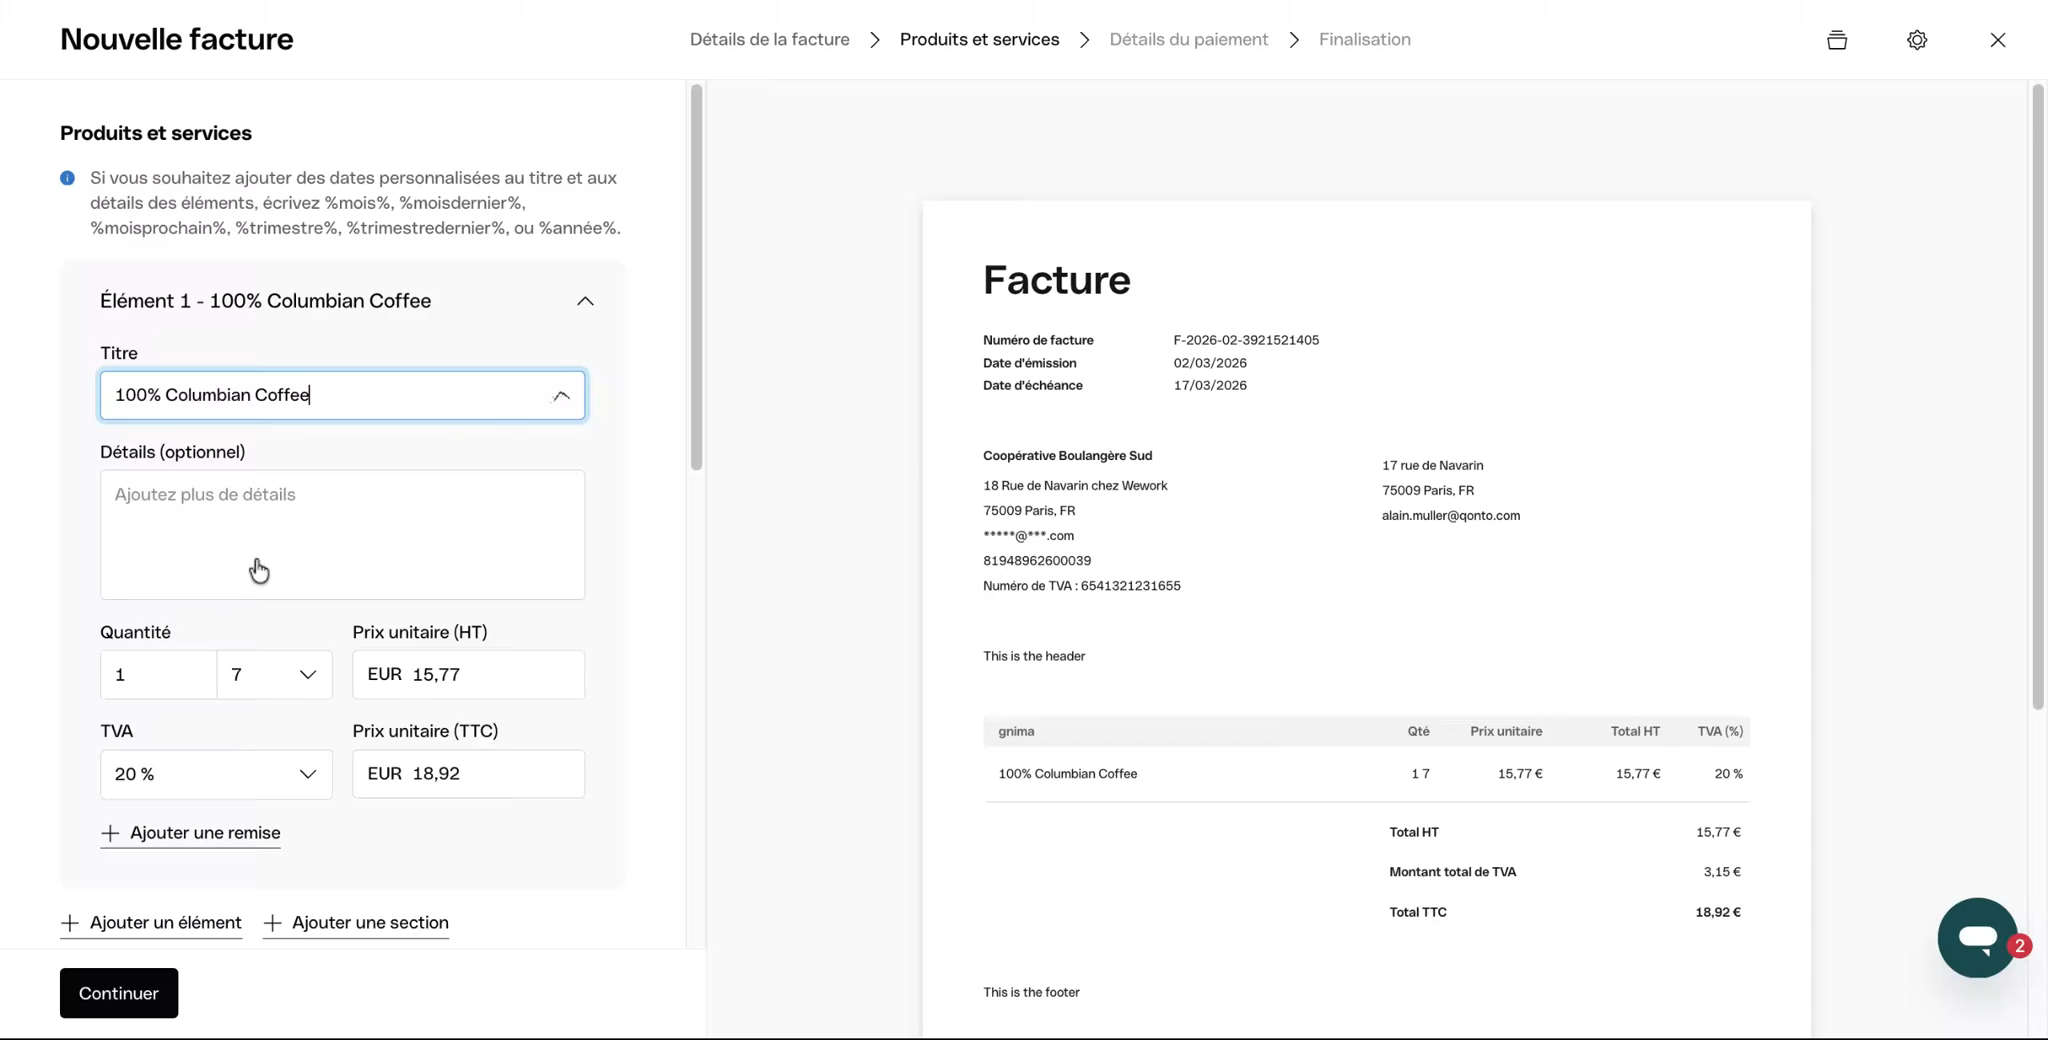Open the settings gear icon
The width and height of the screenshot is (2048, 1040).
point(1916,40)
